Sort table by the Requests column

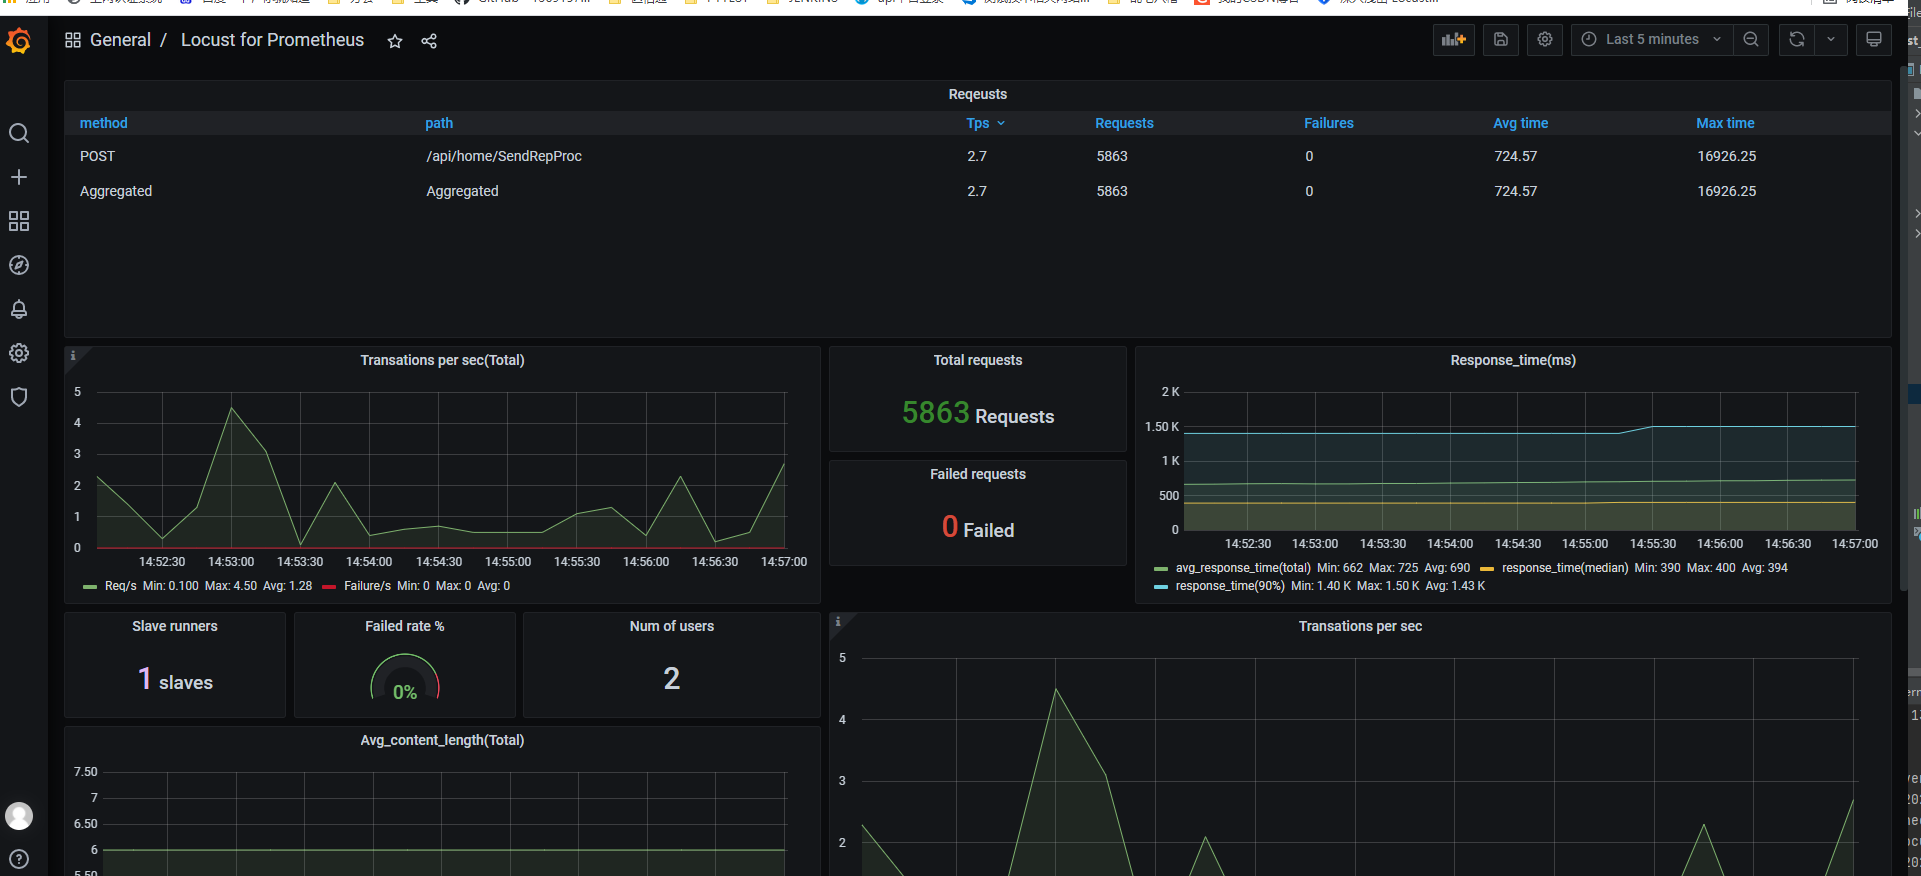pos(1124,123)
